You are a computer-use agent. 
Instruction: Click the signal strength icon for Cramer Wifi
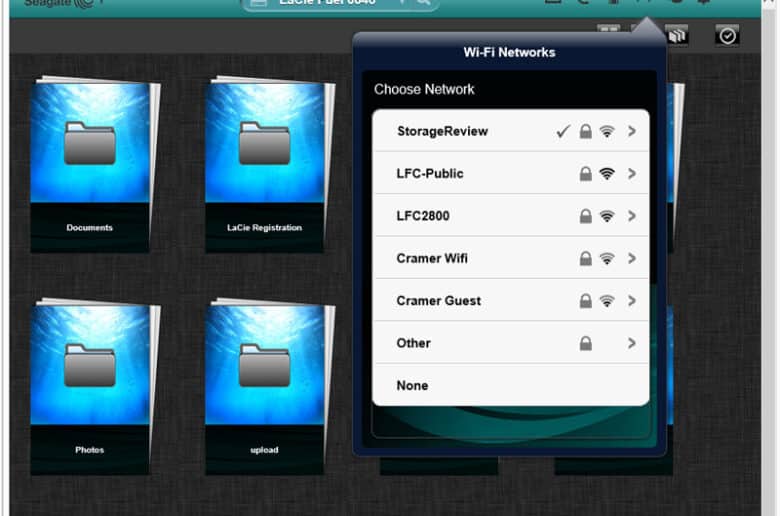(607, 258)
